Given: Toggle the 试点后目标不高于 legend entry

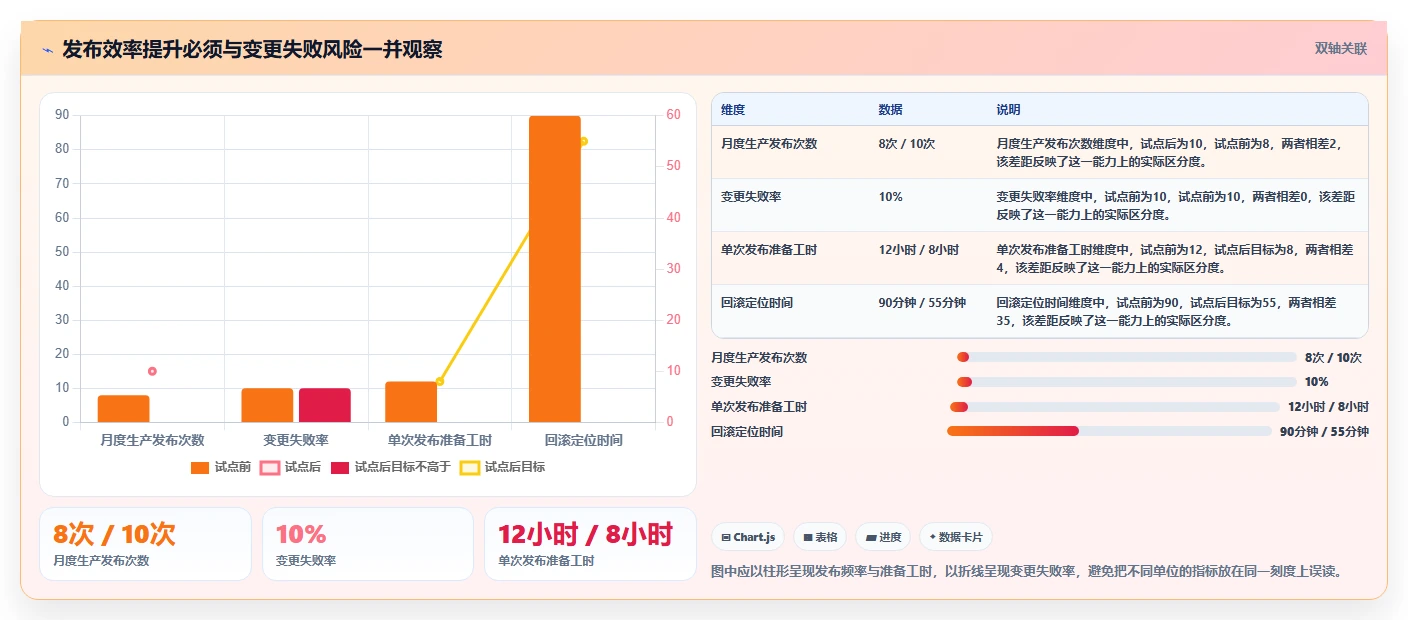Looking at the screenshot, I should pyautogui.click(x=391, y=467).
